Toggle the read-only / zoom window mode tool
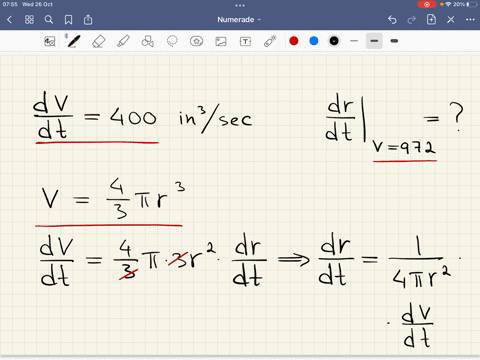This screenshot has width=480, height=360. pos(50,41)
